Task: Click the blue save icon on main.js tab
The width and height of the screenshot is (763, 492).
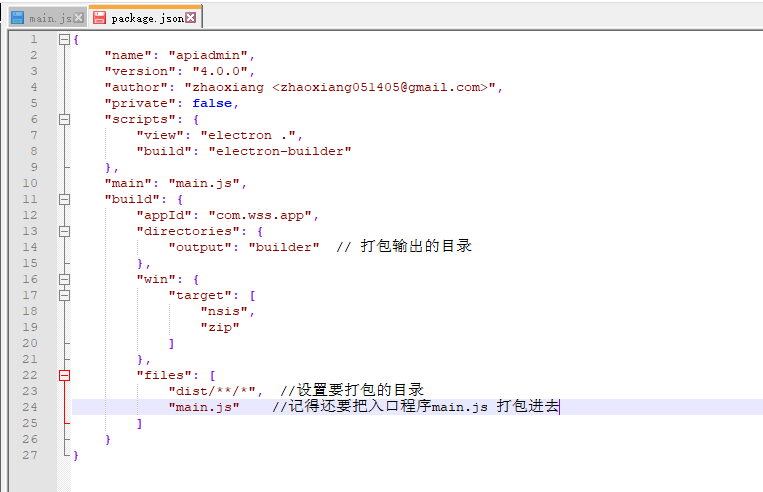Action: (x=18, y=18)
